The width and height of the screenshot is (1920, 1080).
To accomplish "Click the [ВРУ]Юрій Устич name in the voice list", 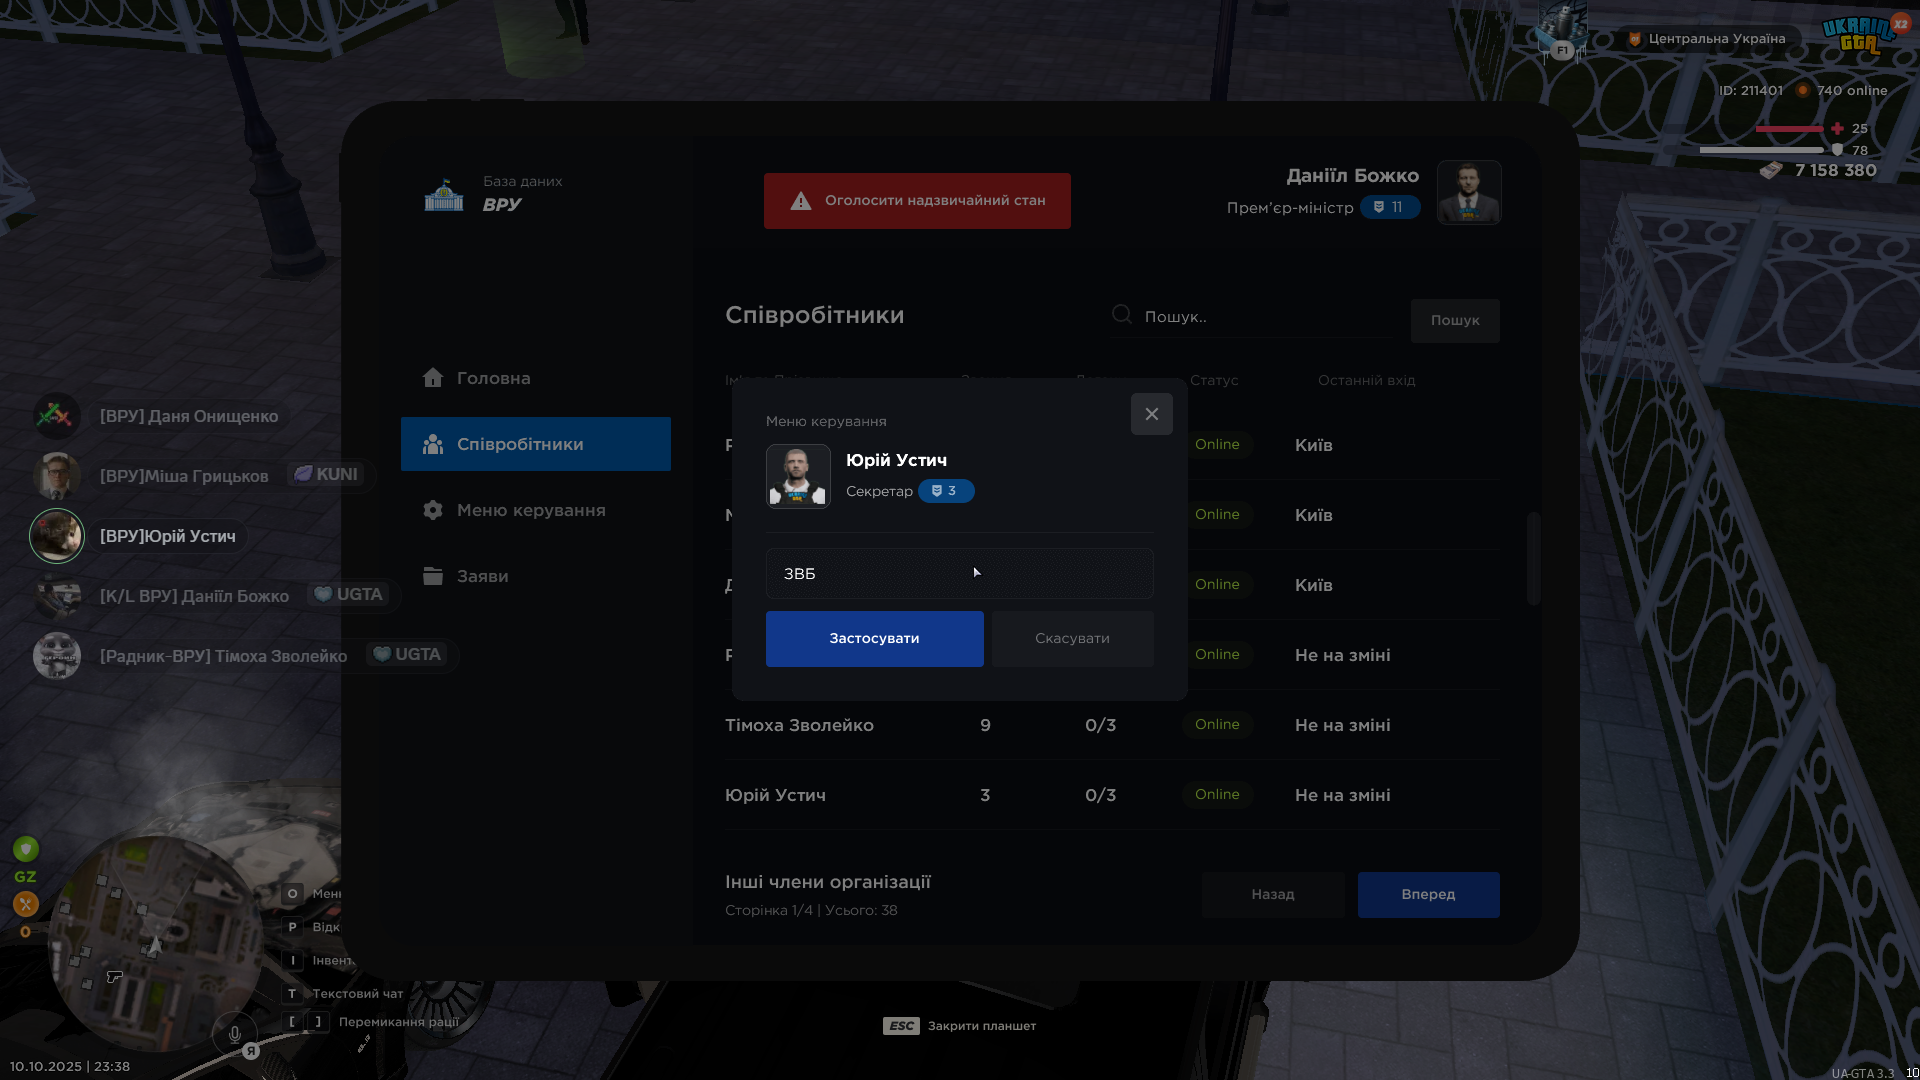I will (168, 536).
